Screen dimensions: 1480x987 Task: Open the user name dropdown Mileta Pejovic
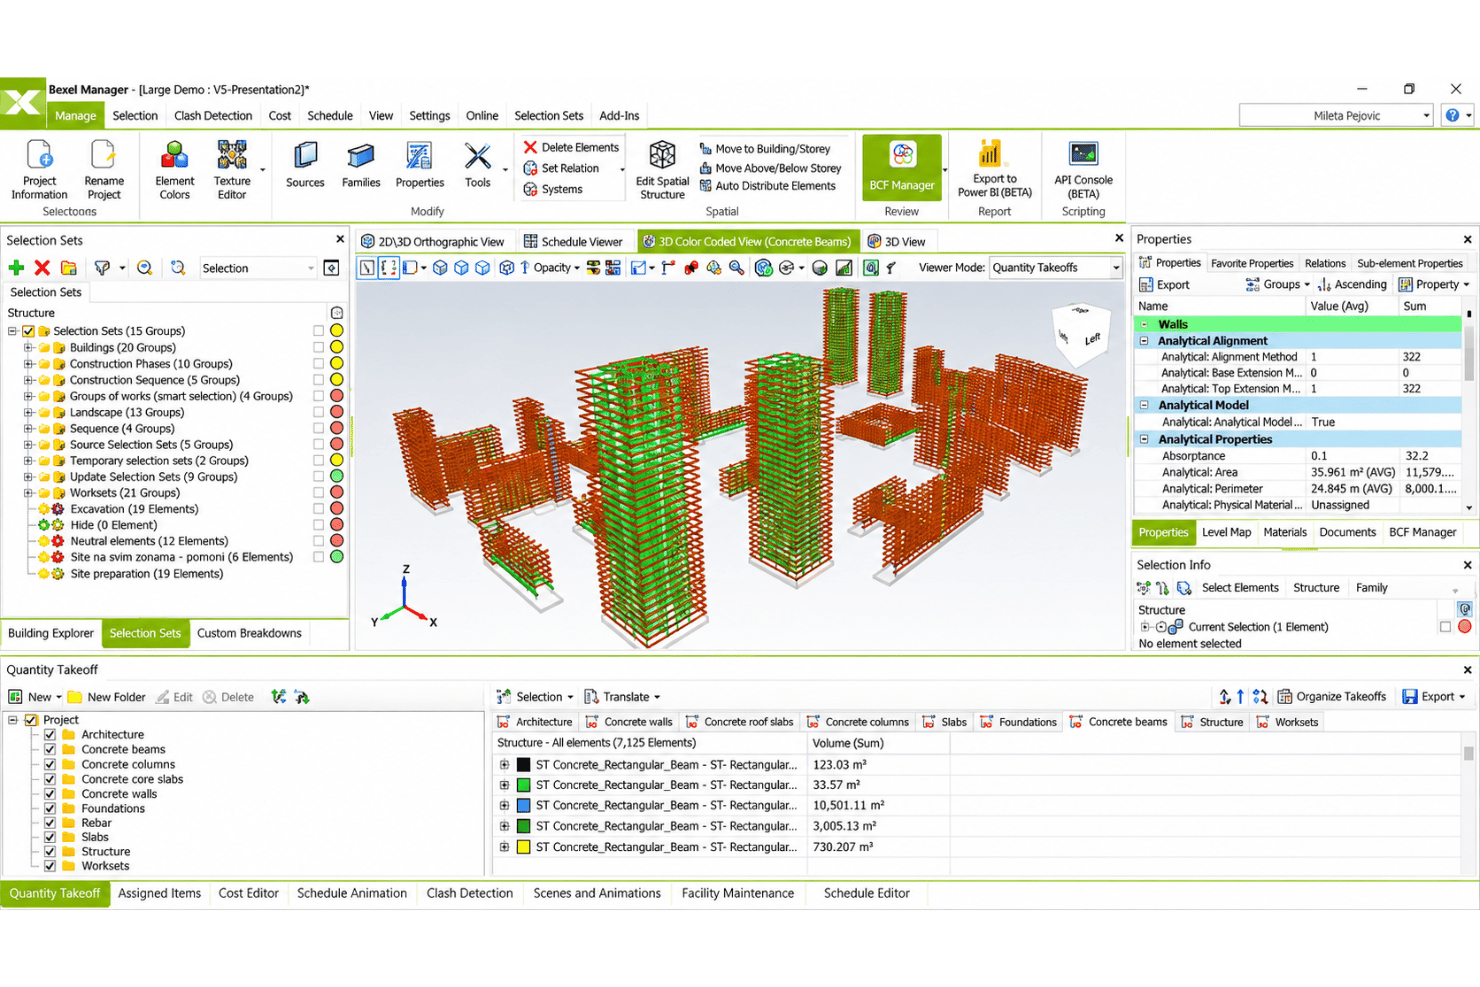pyautogui.click(x=1336, y=115)
